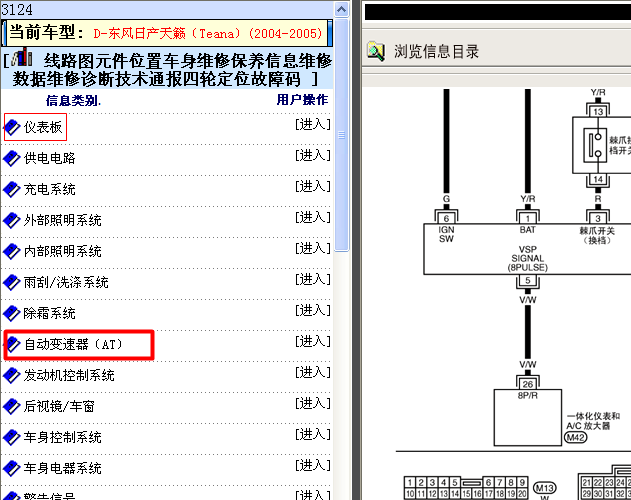Viewport: 631px width, 500px height.
Task: Select the 自动变速器（AT） category text
Action: click(73, 344)
